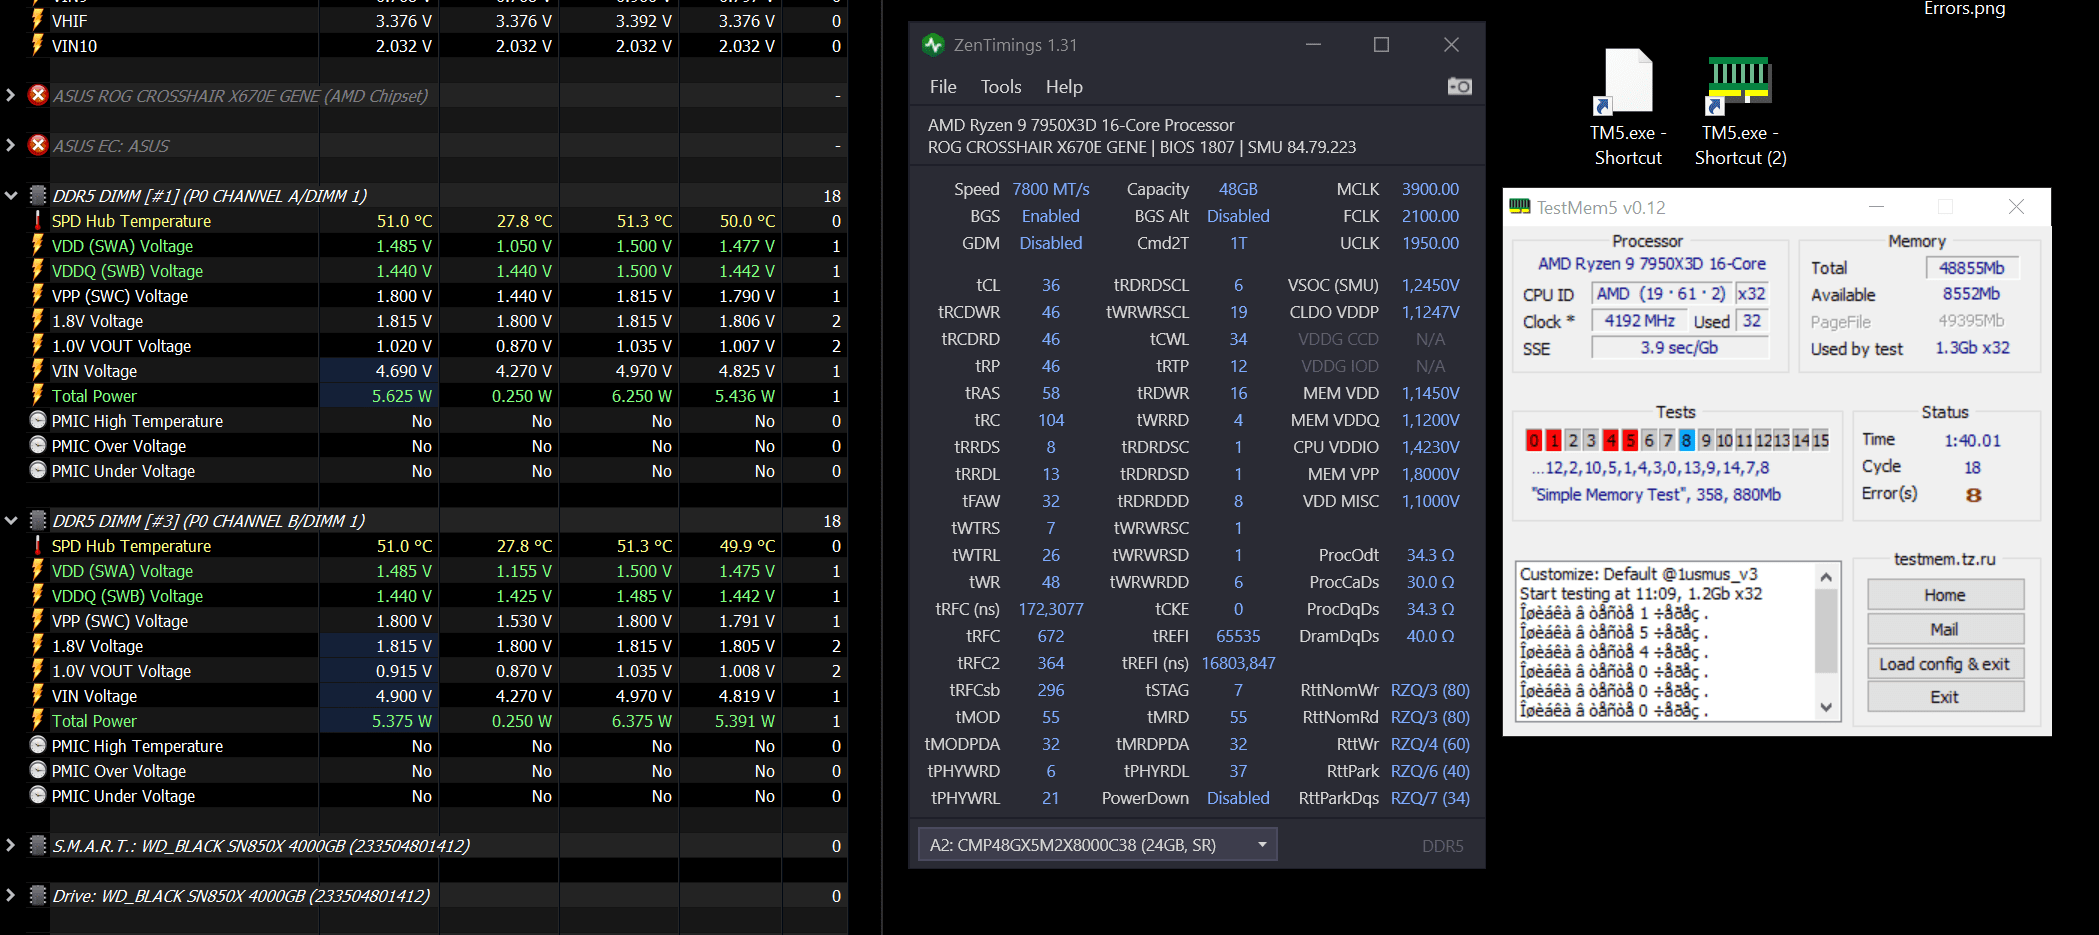Click the "Simple Memory Test", 358, 880Mb line
Image resolution: width=2099 pixels, height=935 pixels.
pyautogui.click(x=1656, y=494)
